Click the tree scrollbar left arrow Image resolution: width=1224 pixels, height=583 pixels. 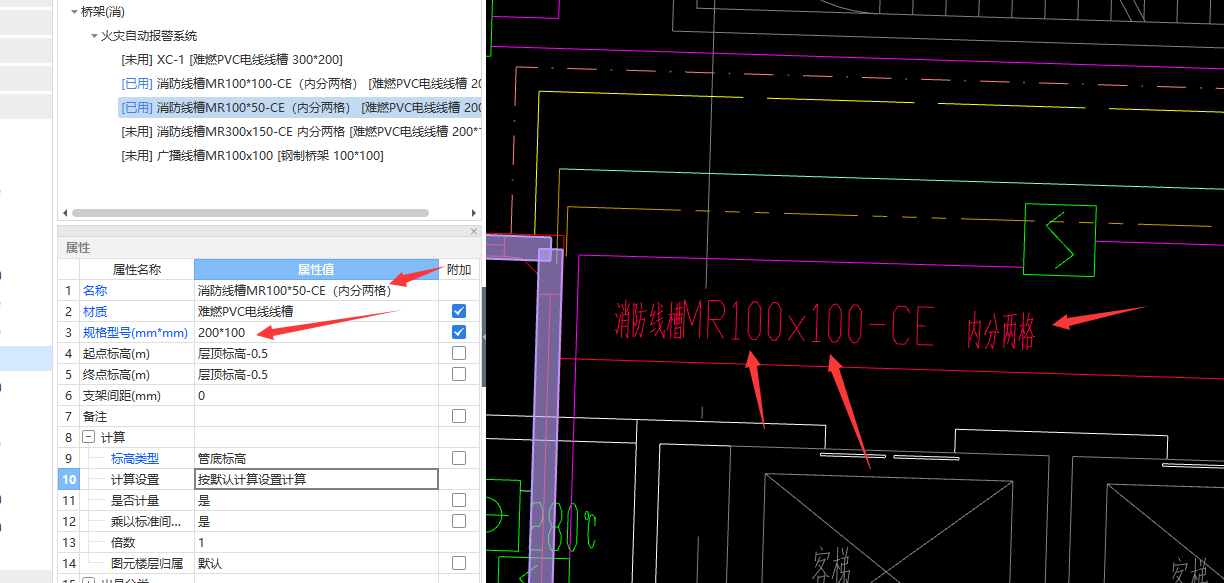65,213
